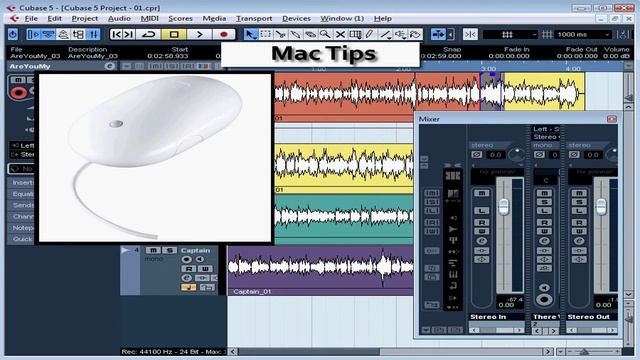Select the Time Warp tool
The image size is (640, 360).
click(355, 34)
